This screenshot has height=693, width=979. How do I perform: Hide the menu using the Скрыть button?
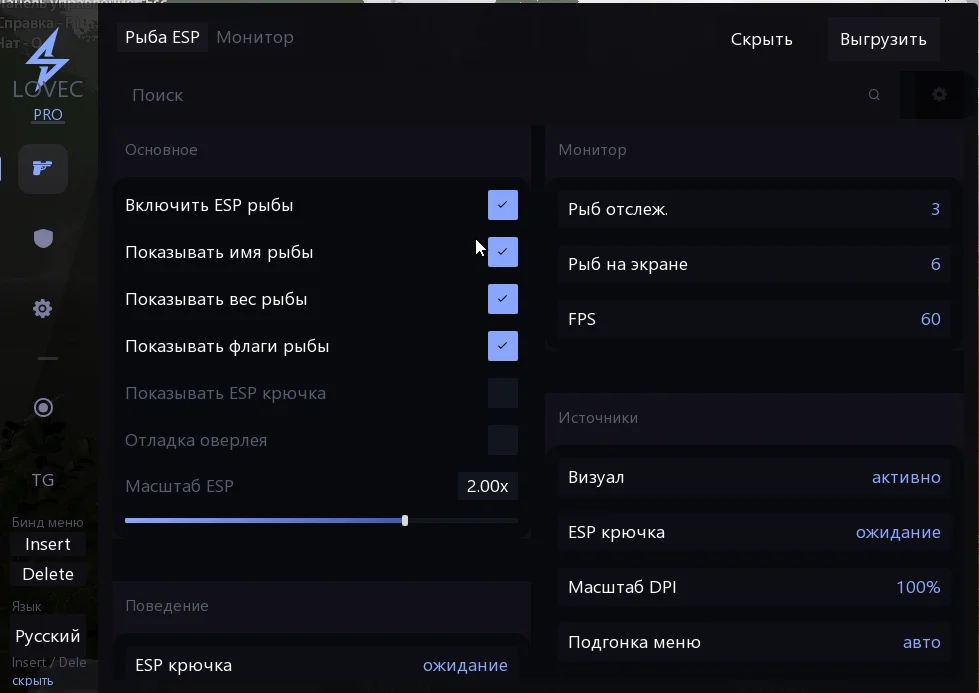point(761,38)
